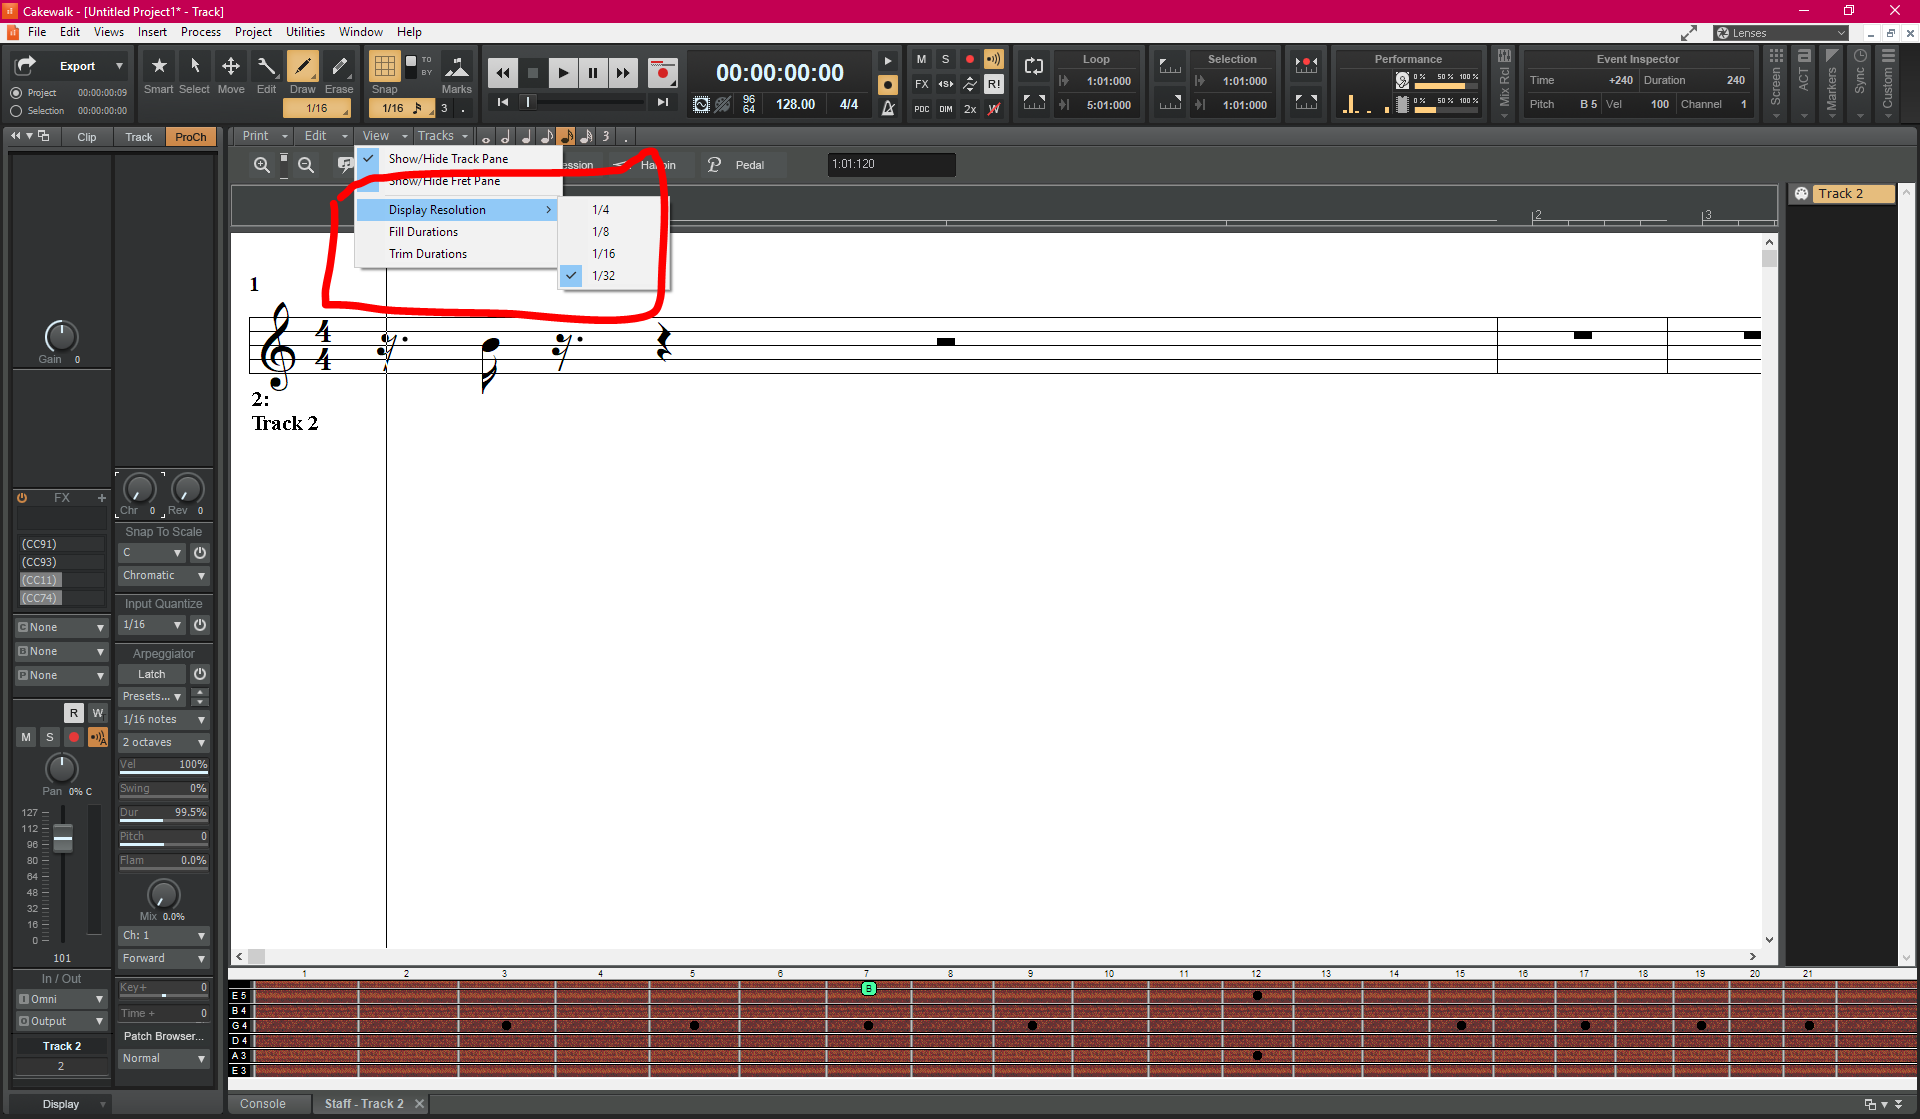Click the track volume fader
The width and height of the screenshot is (1920, 1119).
pyautogui.click(x=63, y=838)
